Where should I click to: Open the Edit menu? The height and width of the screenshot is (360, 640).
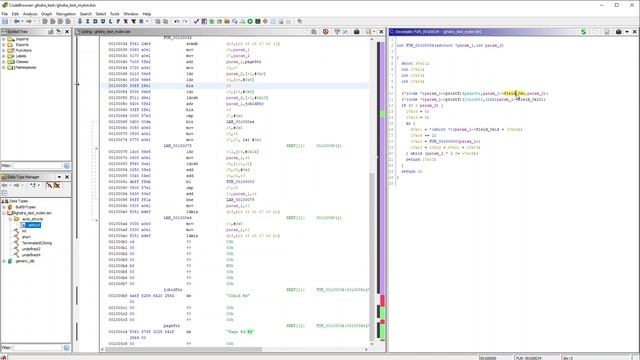coord(15,14)
